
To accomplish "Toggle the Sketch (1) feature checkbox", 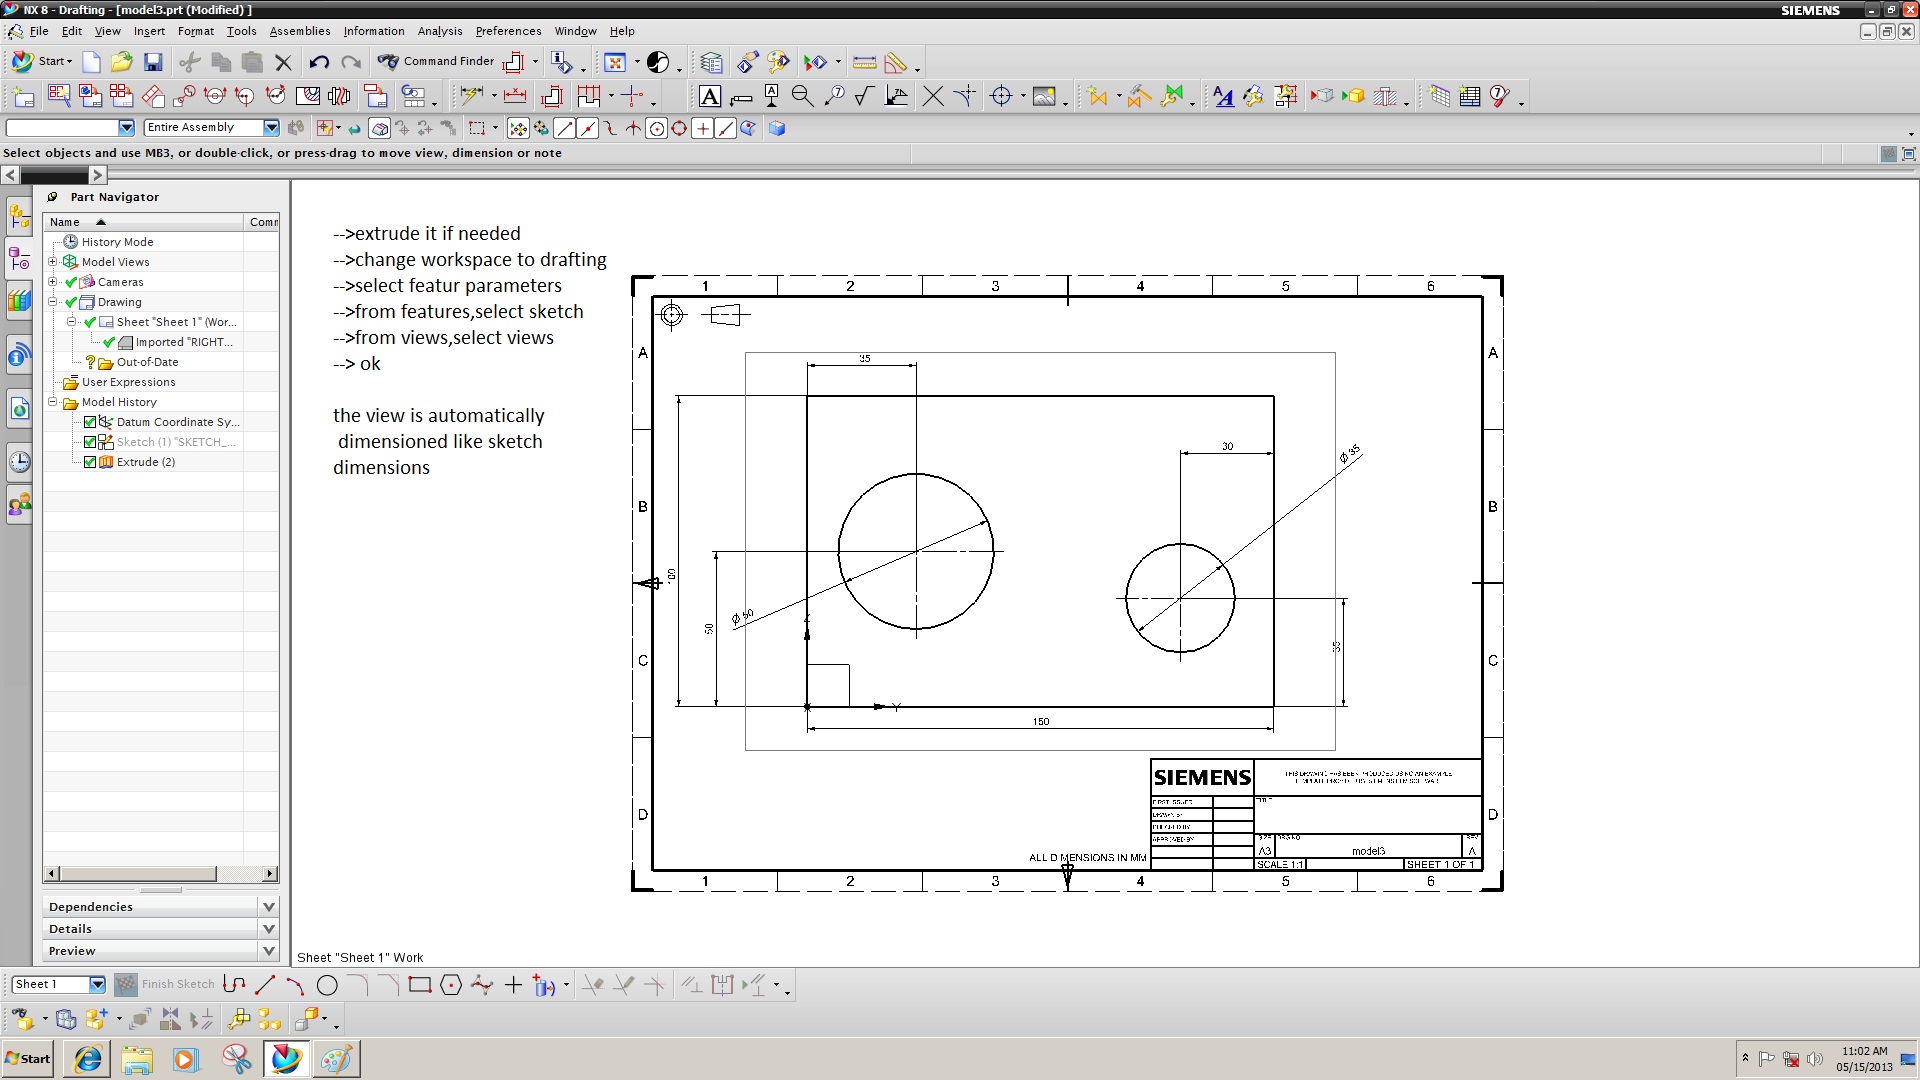I will pos(90,442).
